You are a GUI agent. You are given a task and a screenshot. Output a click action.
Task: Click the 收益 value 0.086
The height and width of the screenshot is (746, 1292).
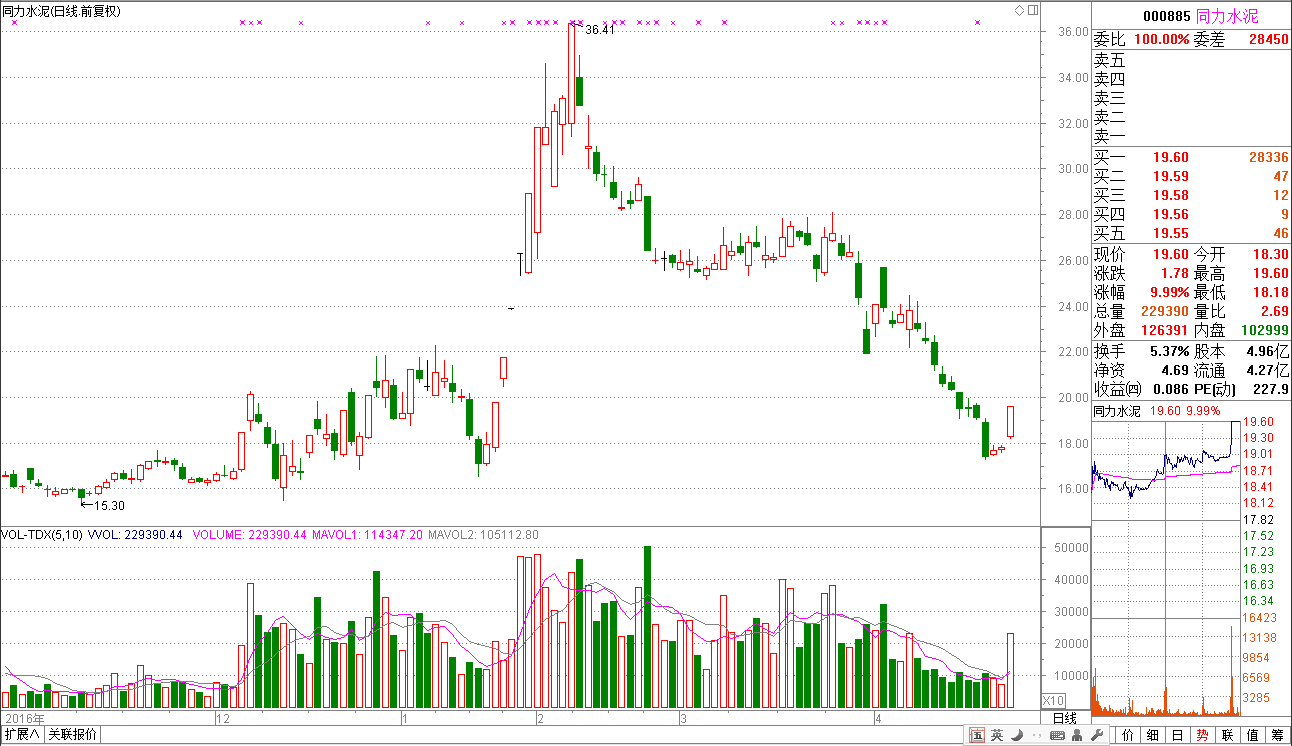(x=1171, y=389)
